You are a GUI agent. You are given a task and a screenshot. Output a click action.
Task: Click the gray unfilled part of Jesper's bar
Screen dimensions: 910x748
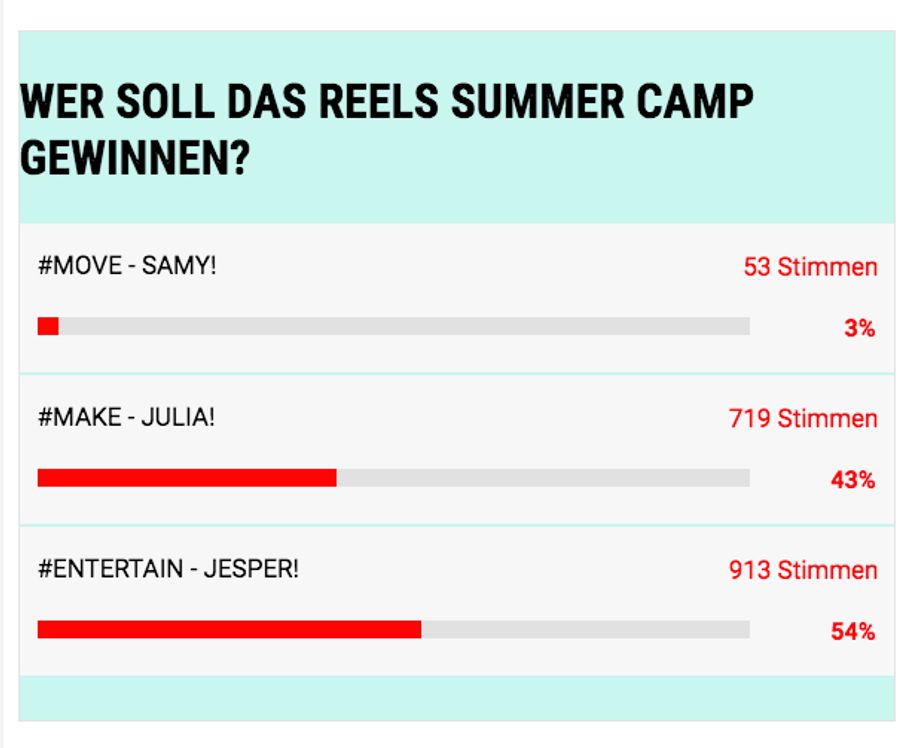(x=585, y=629)
